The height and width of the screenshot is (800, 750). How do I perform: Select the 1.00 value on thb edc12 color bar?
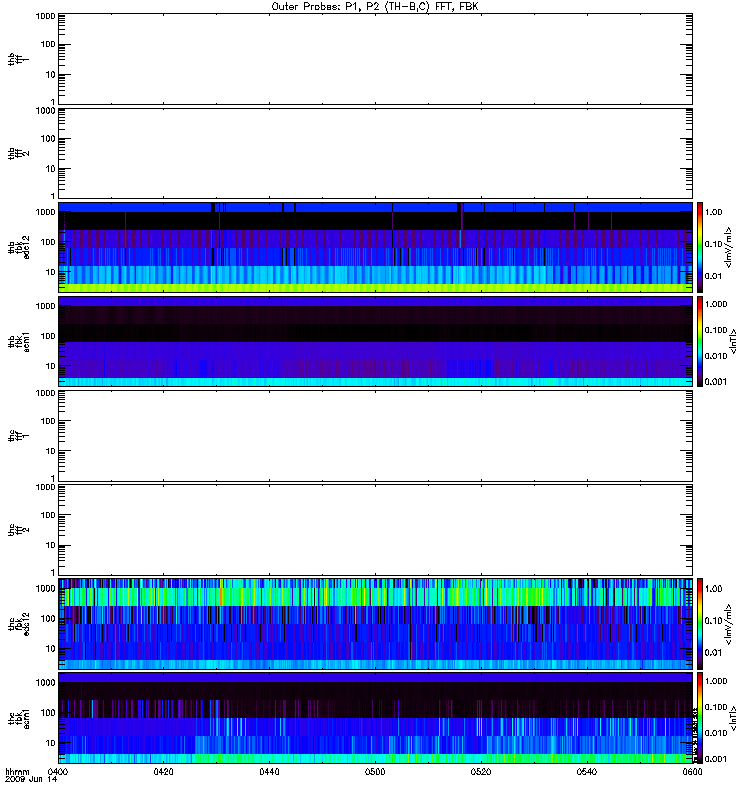click(x=713, y=212)
